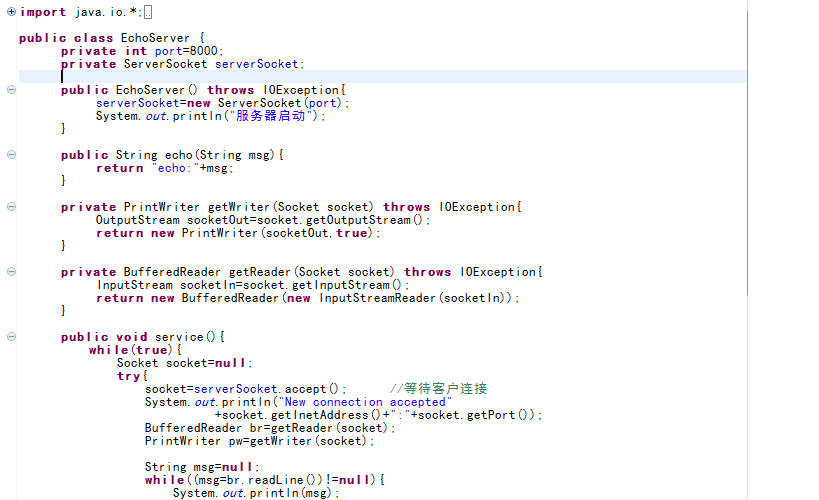819x500 pixels.
Task: Collapse the echo method fold
Action: 11,155
